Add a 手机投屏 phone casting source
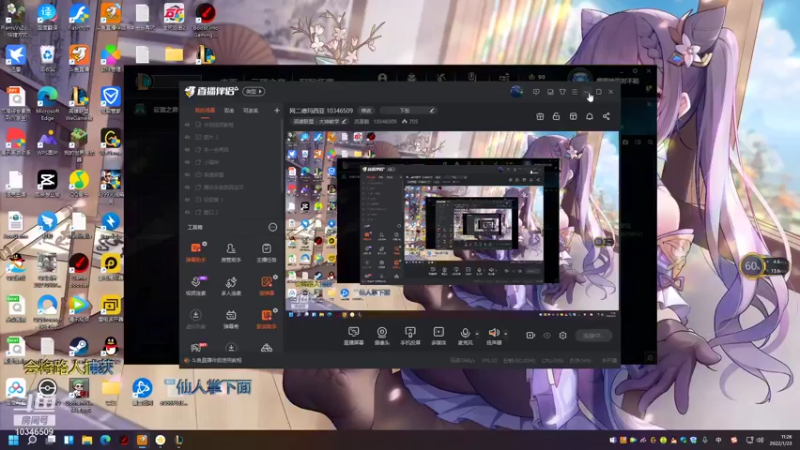The image size is (800, 450). pyautogui.click(x=410, y=336)
